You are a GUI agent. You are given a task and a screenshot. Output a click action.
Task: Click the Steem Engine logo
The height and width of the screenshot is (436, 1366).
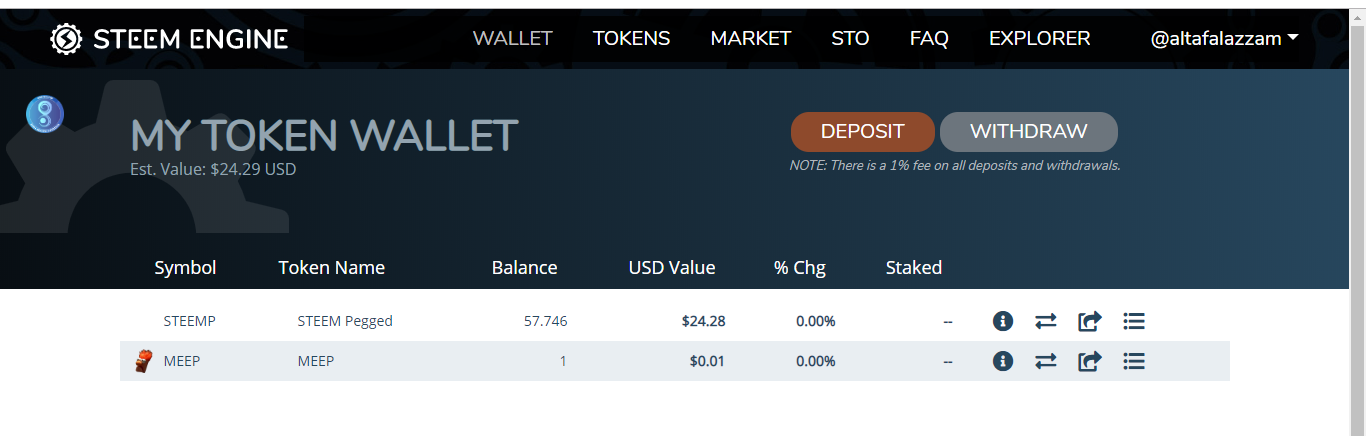[x=169, y=39]
